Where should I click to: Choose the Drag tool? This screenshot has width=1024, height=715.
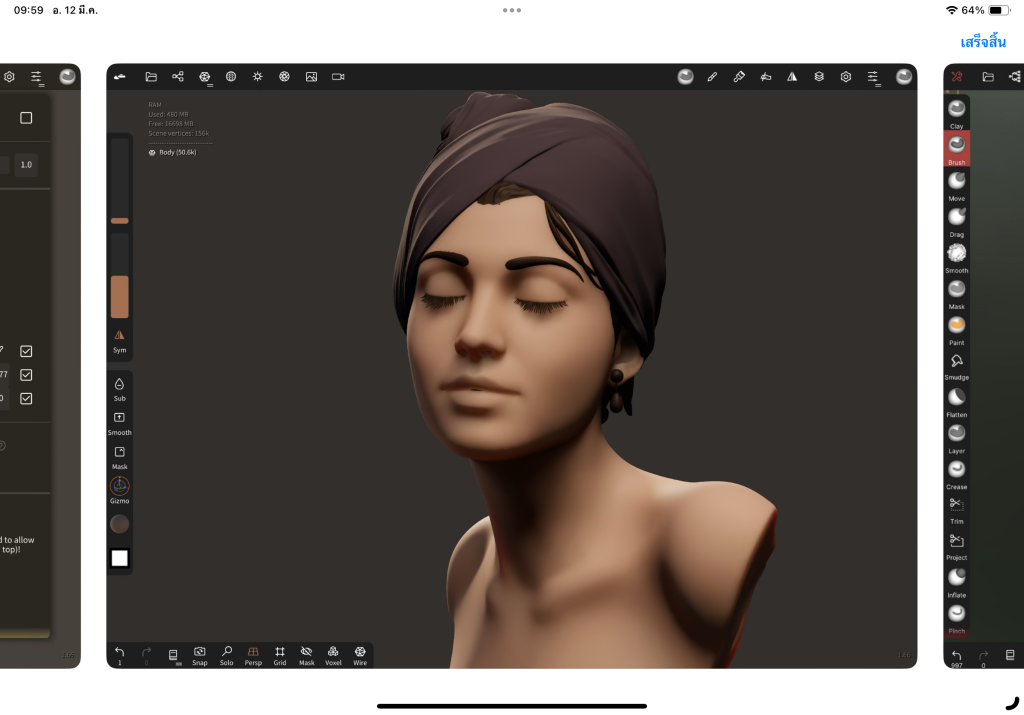tap(957, 217)
